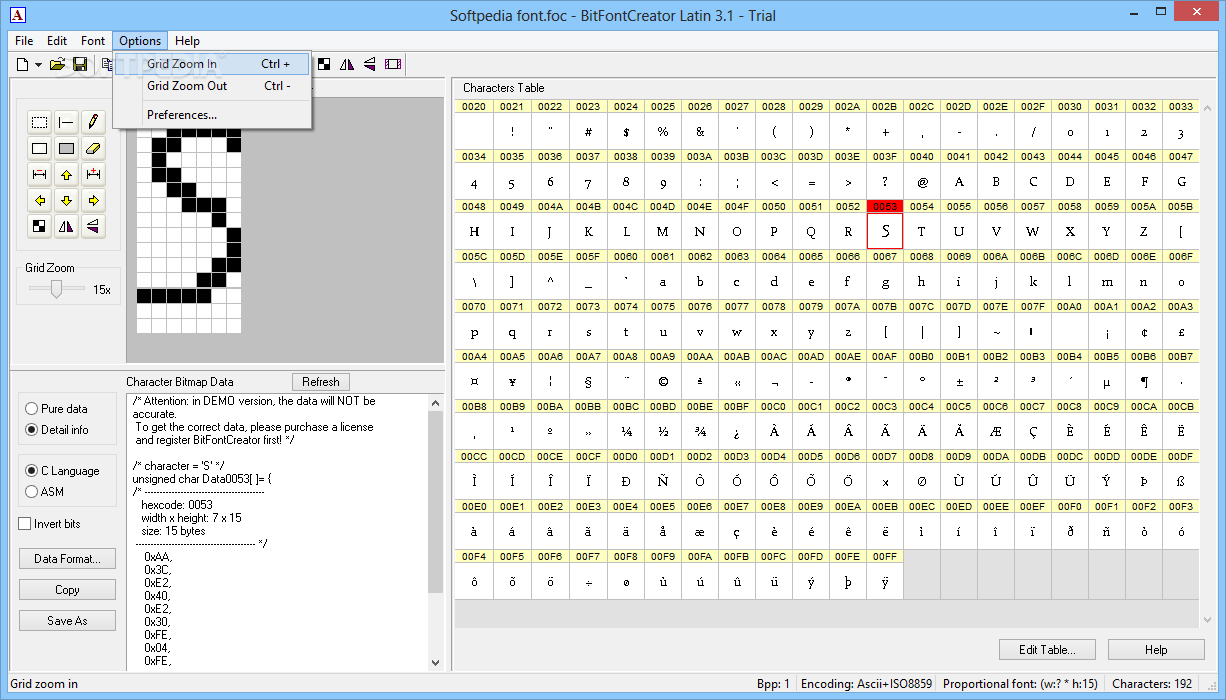1226x700 pixels.
Task: Select the empty rectangle tool
Action: [x=39, y=149]
